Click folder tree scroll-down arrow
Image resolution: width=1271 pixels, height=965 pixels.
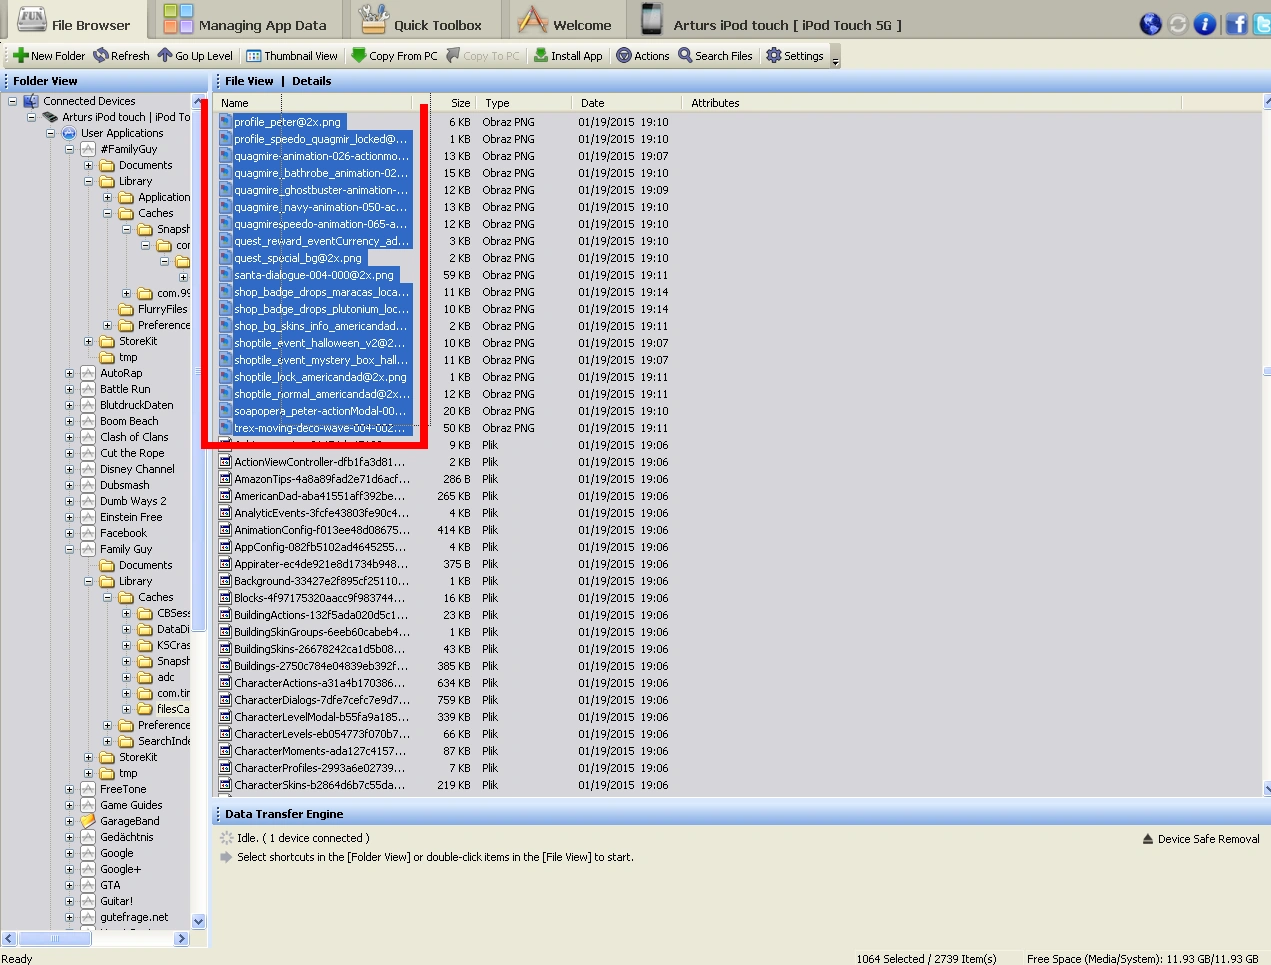point(198,922)
